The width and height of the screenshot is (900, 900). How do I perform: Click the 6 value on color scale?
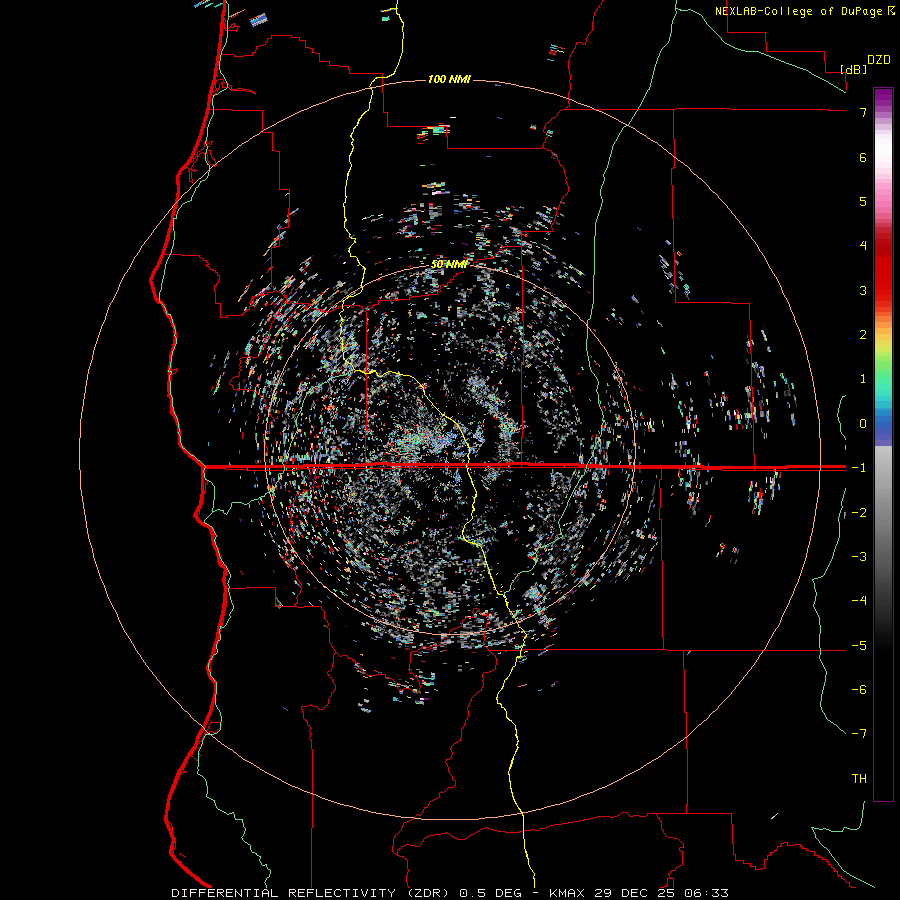pos(863,157)
